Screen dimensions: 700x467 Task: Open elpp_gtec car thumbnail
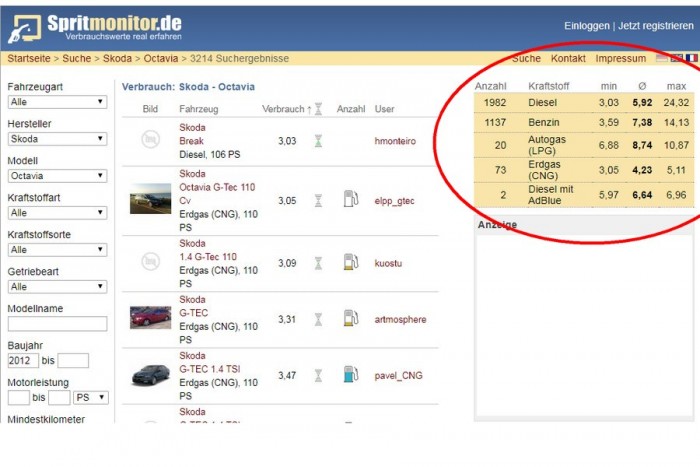150,199
